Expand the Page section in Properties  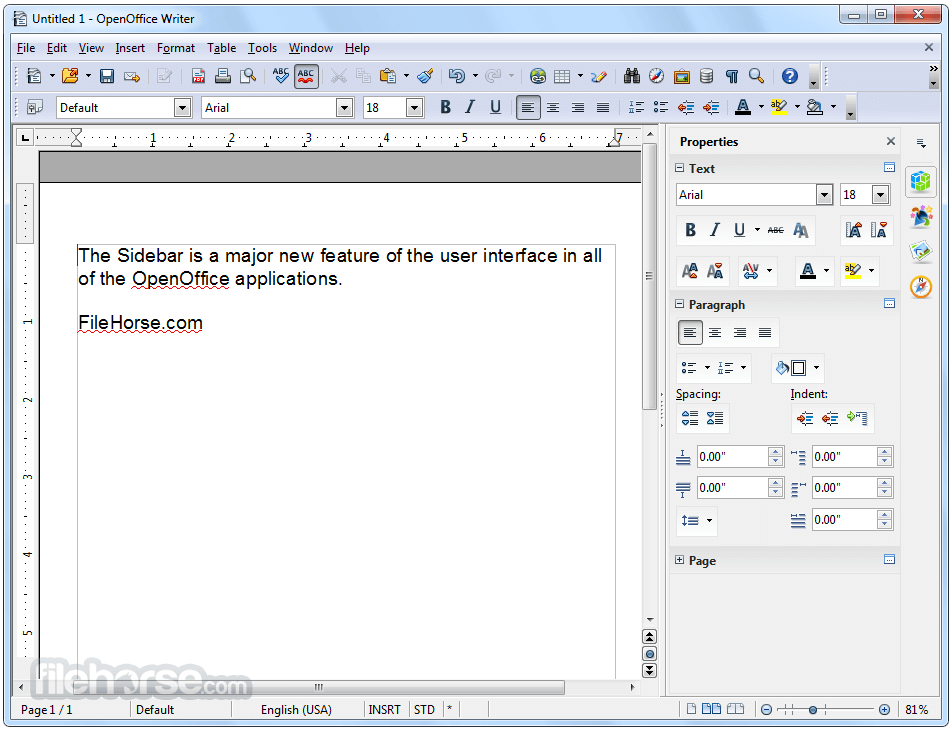679,560
